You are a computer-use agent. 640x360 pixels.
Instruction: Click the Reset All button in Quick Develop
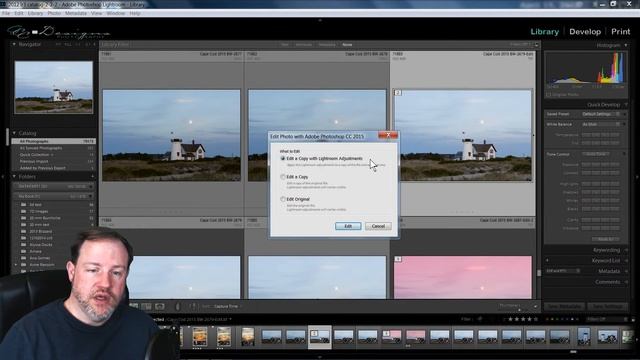[x=606, y=239]
